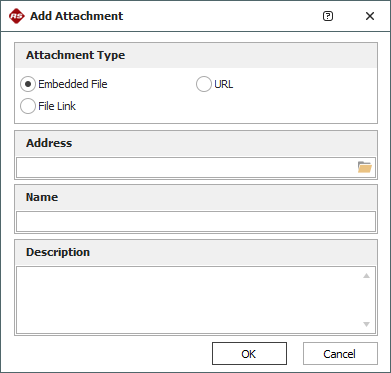The image size is (391, 373).
Task: Click the Description box down arrow
Action: [x=366, y=324]
